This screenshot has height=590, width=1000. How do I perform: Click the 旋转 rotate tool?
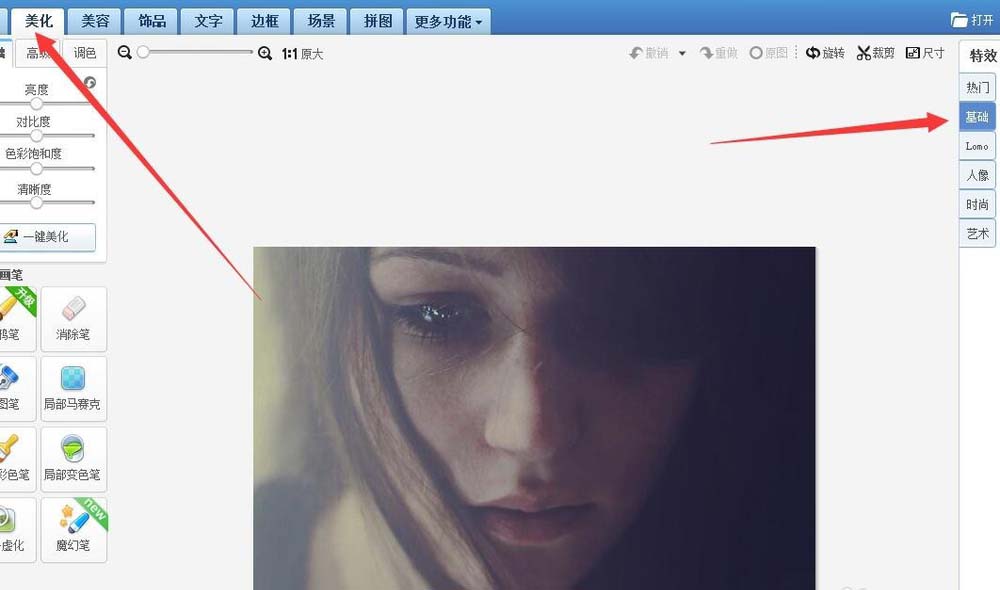tap(825, 53)
